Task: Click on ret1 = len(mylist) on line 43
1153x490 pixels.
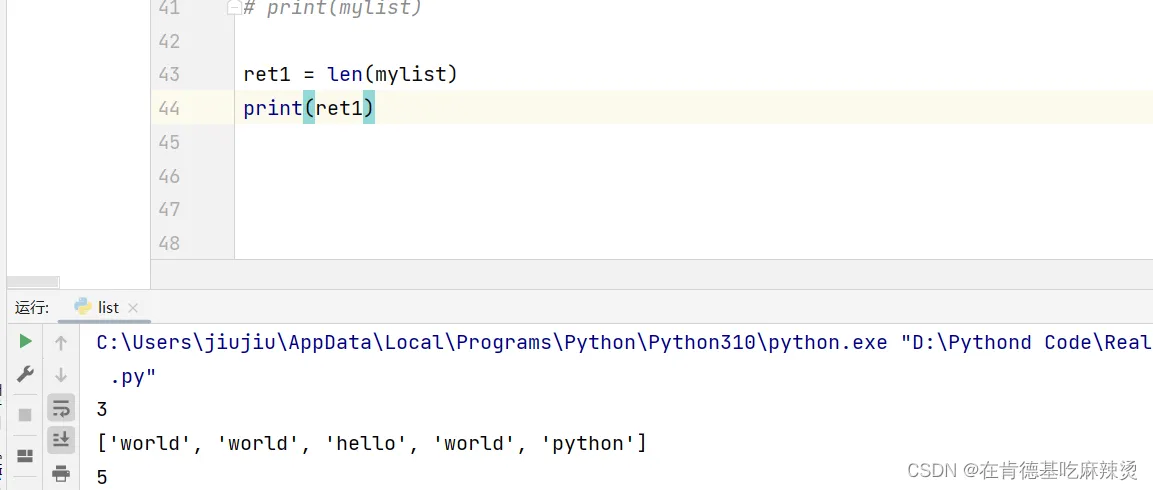Action: [350, 74]
